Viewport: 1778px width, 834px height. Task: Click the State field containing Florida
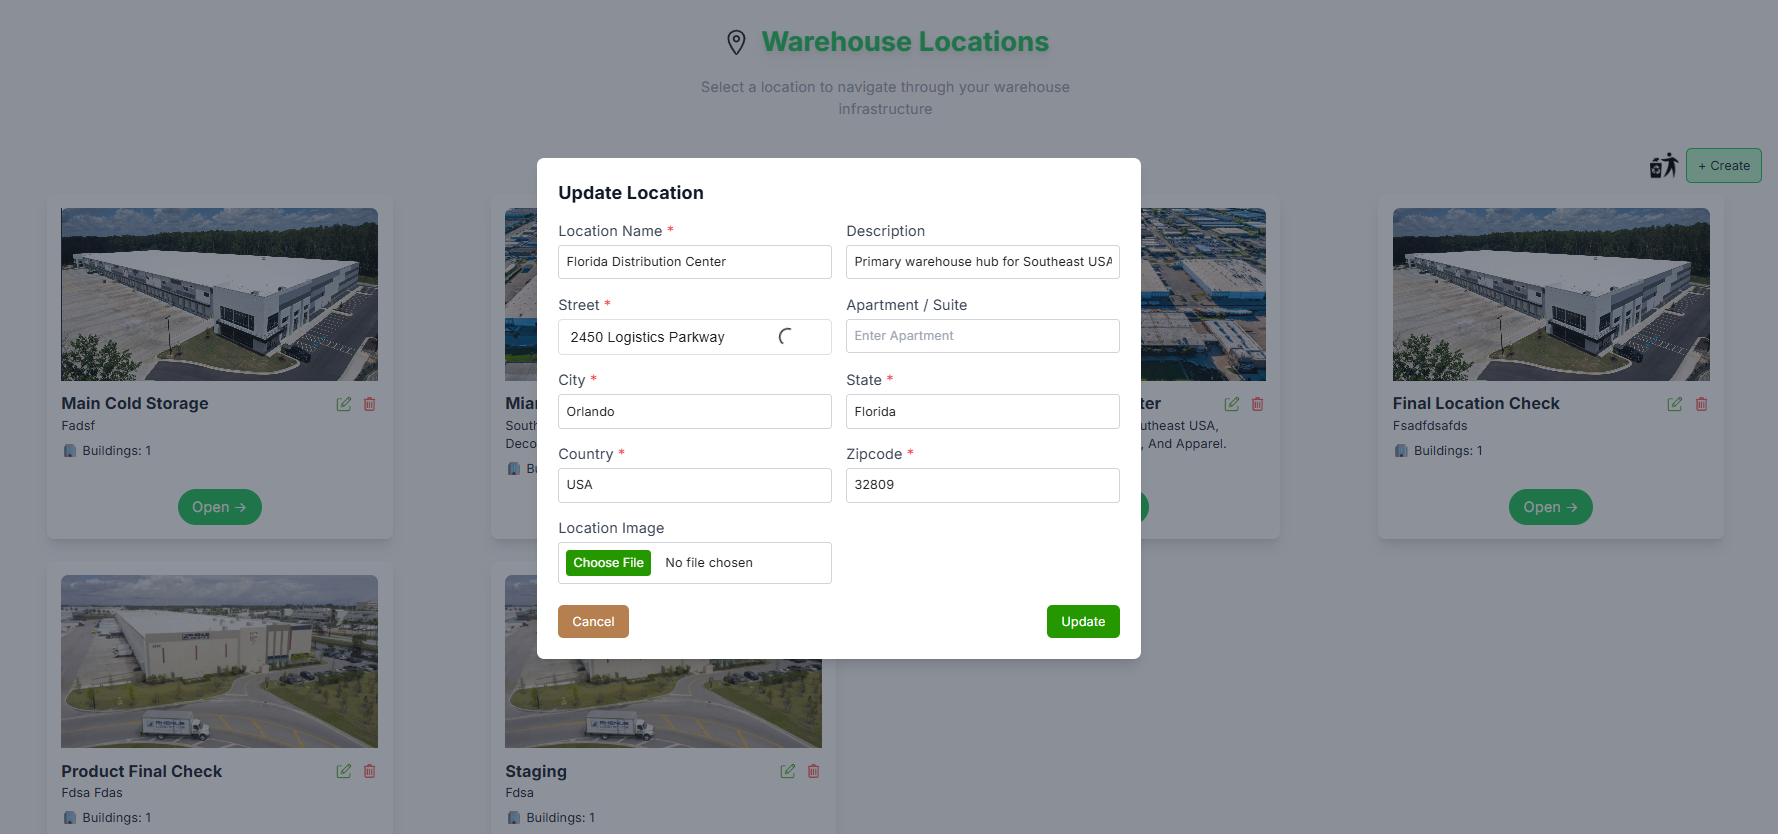click(983, 411)
